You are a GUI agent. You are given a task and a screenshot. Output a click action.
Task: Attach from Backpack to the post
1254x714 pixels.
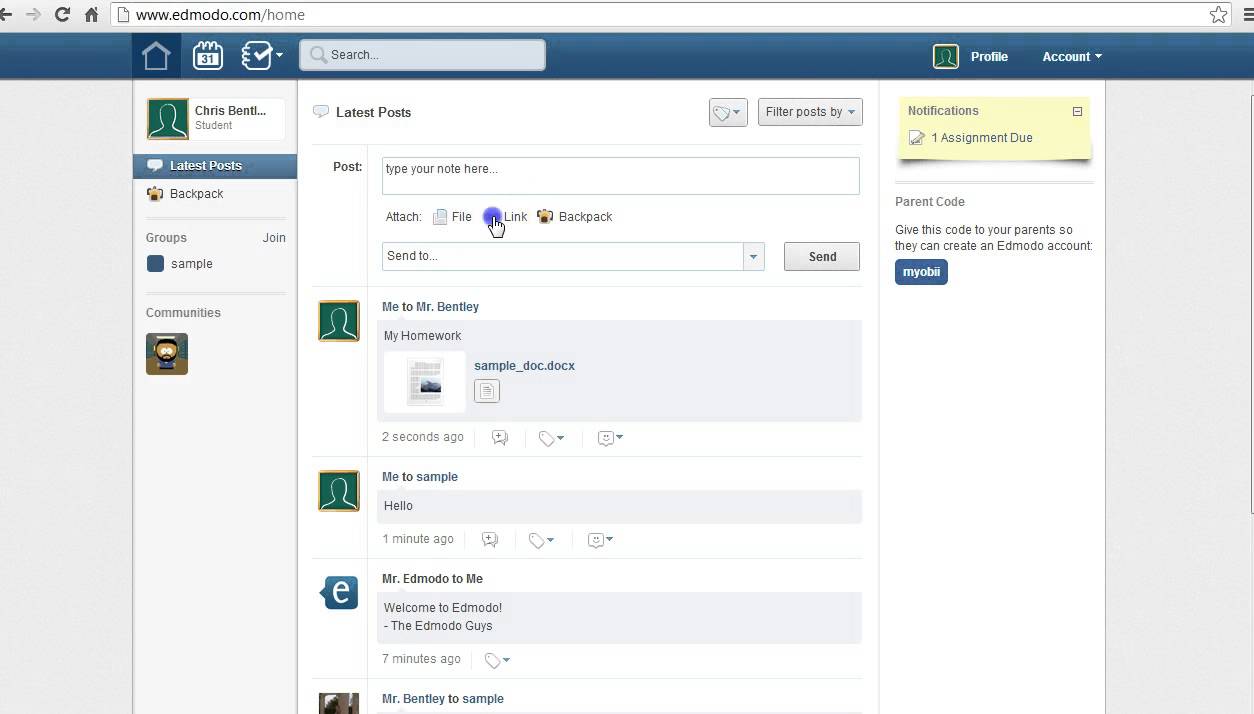coord(575,217)
